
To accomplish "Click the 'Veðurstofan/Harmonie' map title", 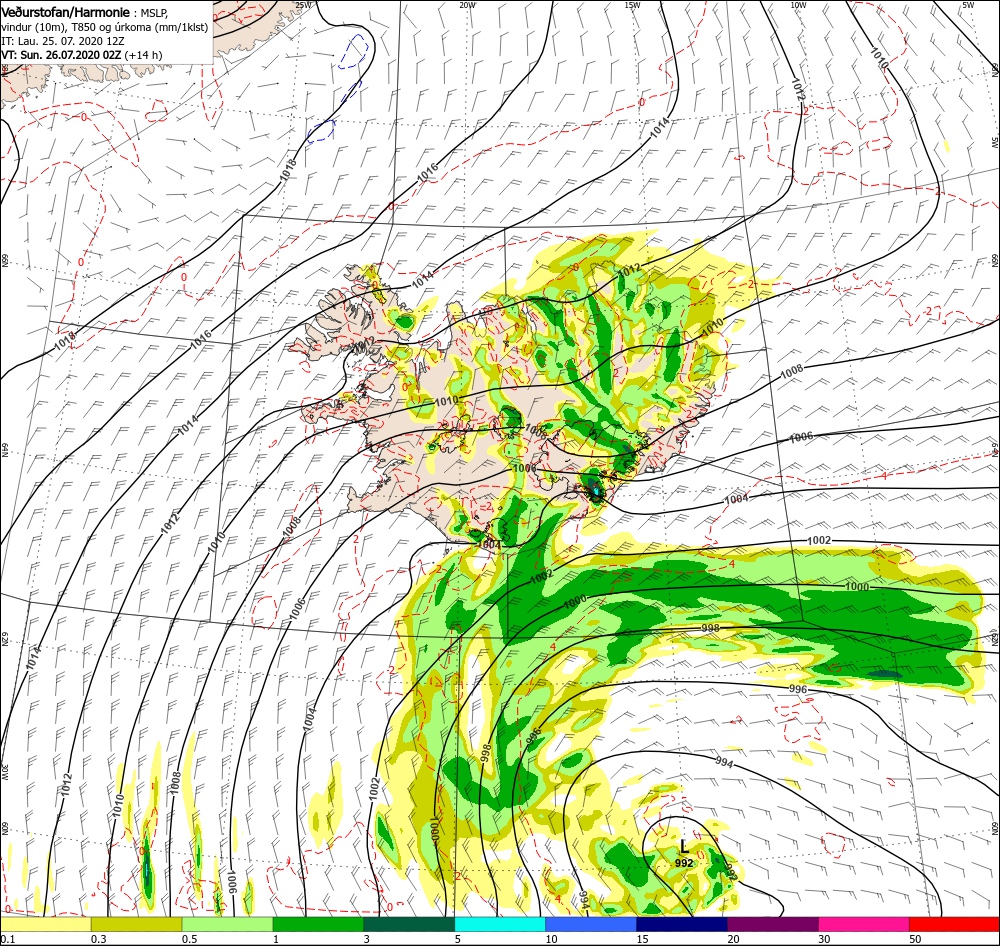I will (x=66, y=12).
